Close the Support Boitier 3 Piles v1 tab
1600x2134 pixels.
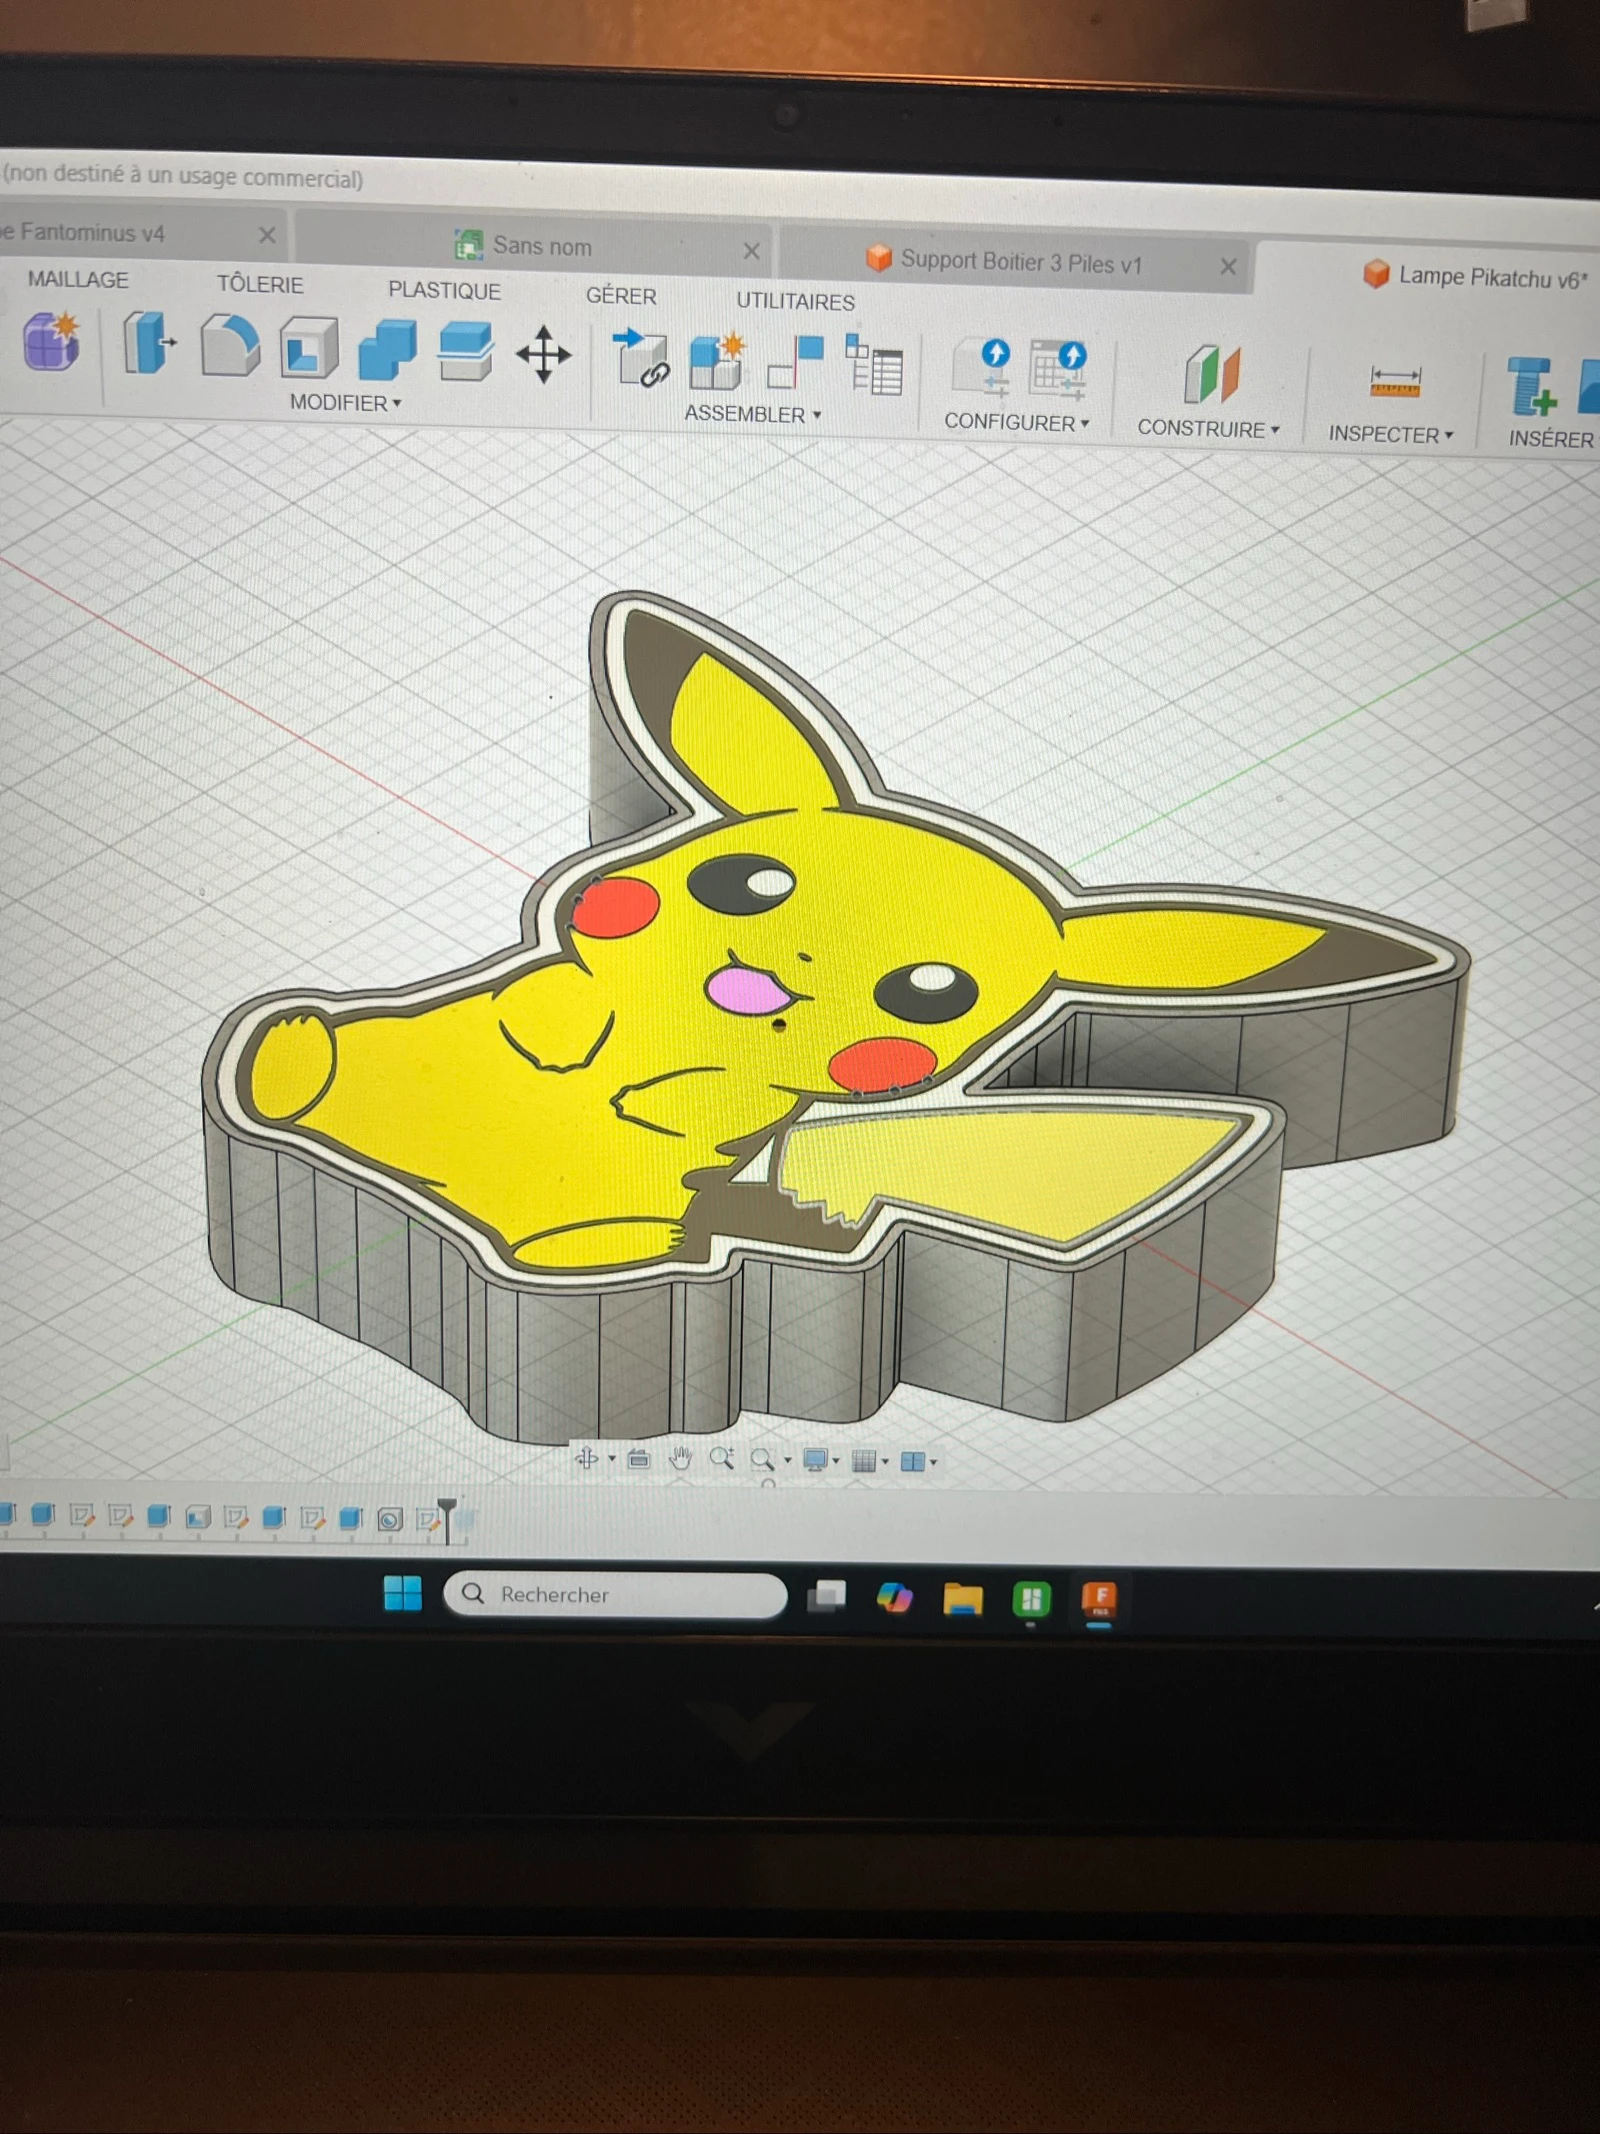pos(1229,266)
